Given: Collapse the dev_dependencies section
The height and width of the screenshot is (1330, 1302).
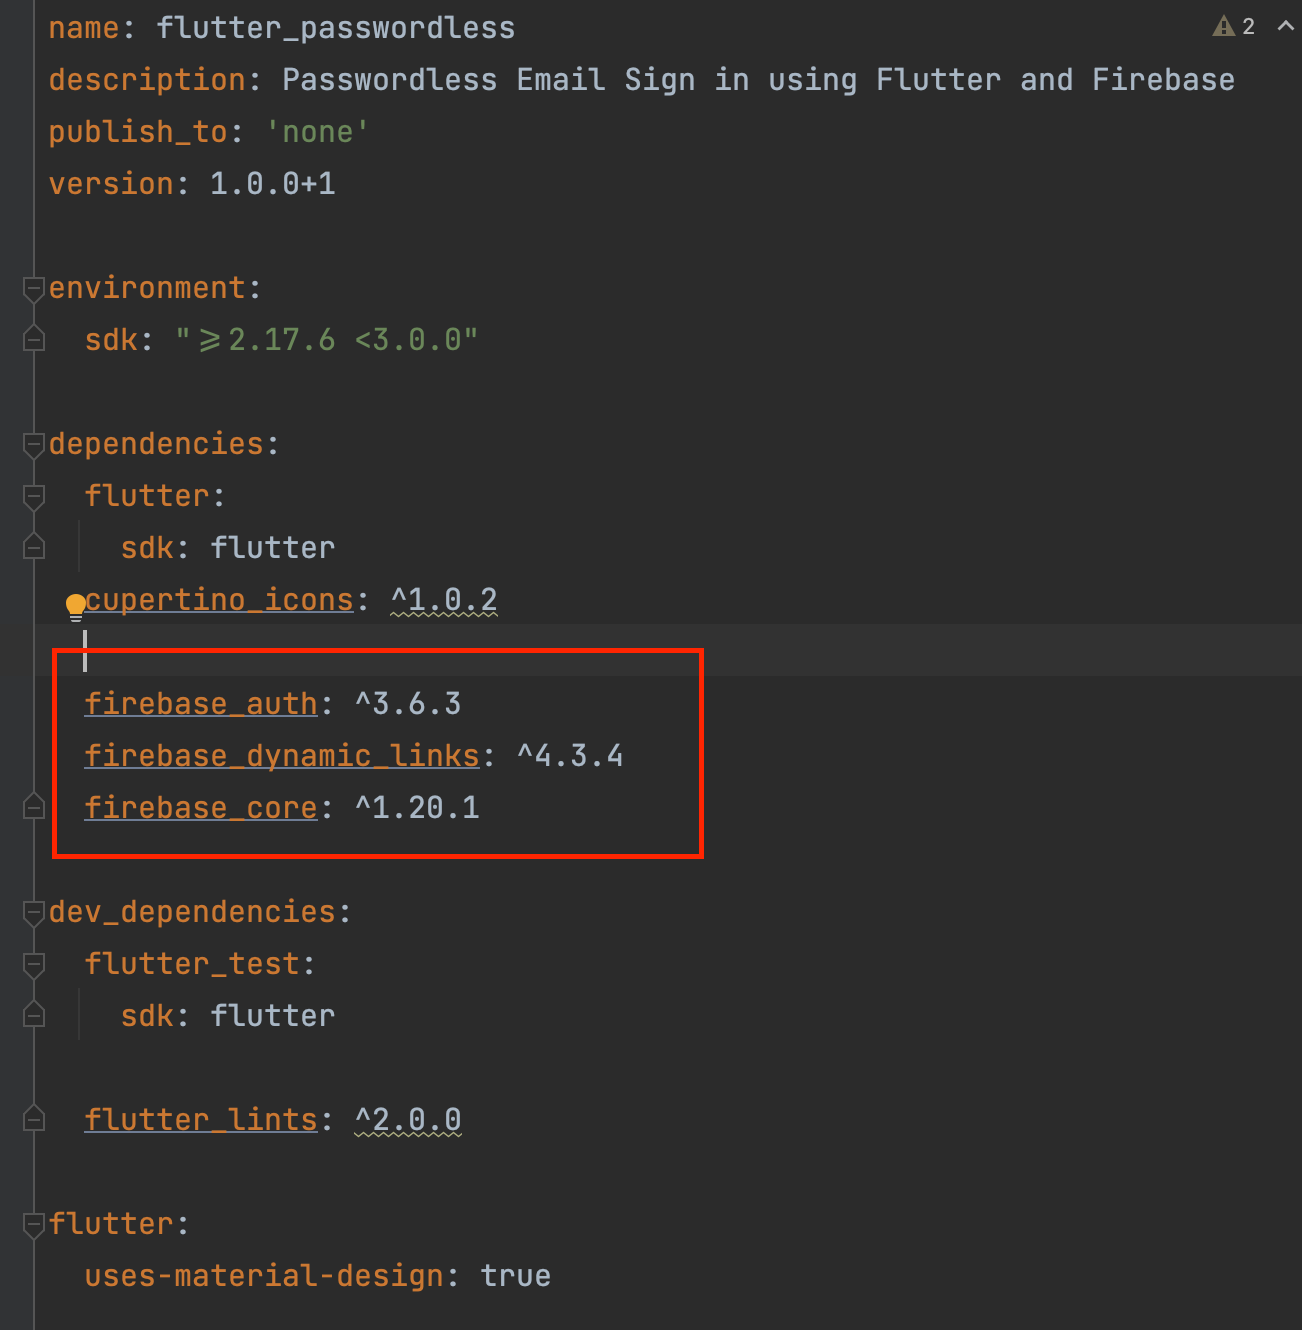Looking at the screenshot, I should [33, 912].
